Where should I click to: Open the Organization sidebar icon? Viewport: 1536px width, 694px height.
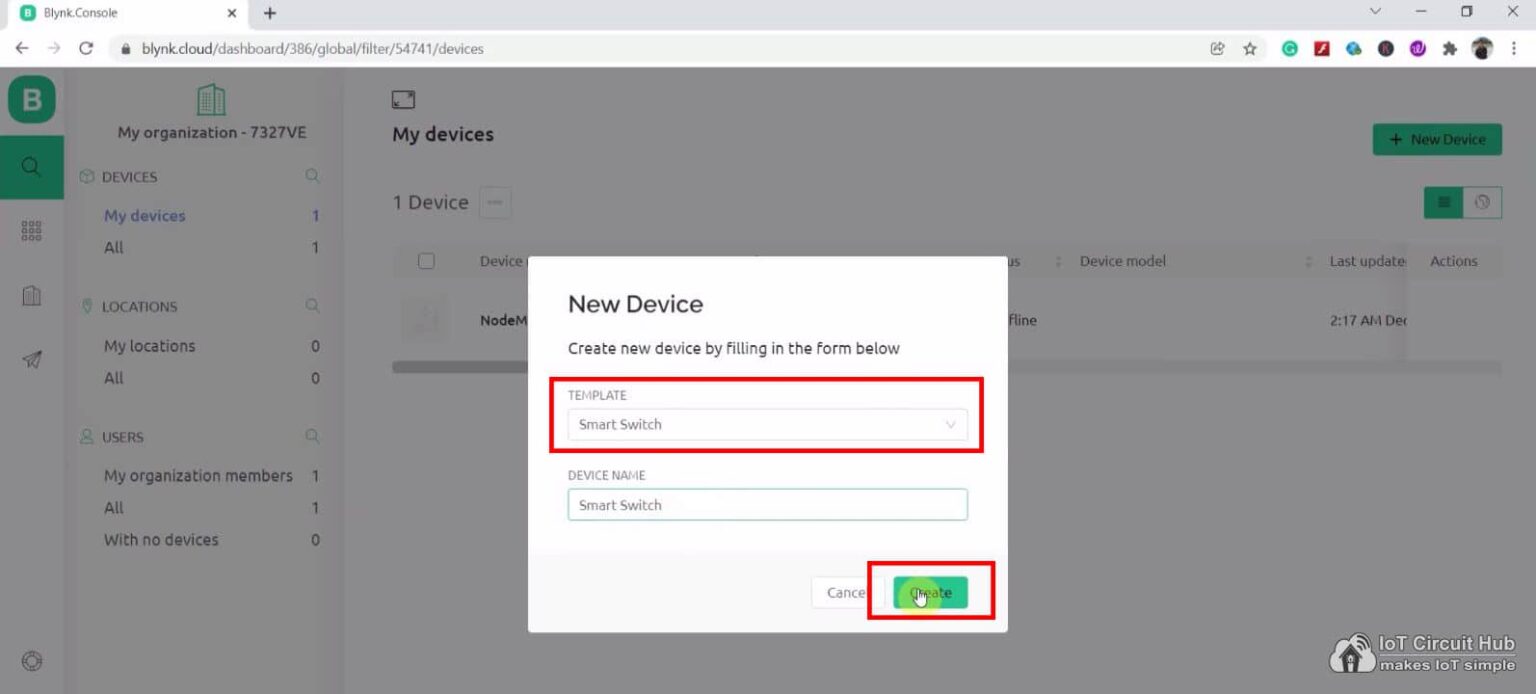(31, 296)
